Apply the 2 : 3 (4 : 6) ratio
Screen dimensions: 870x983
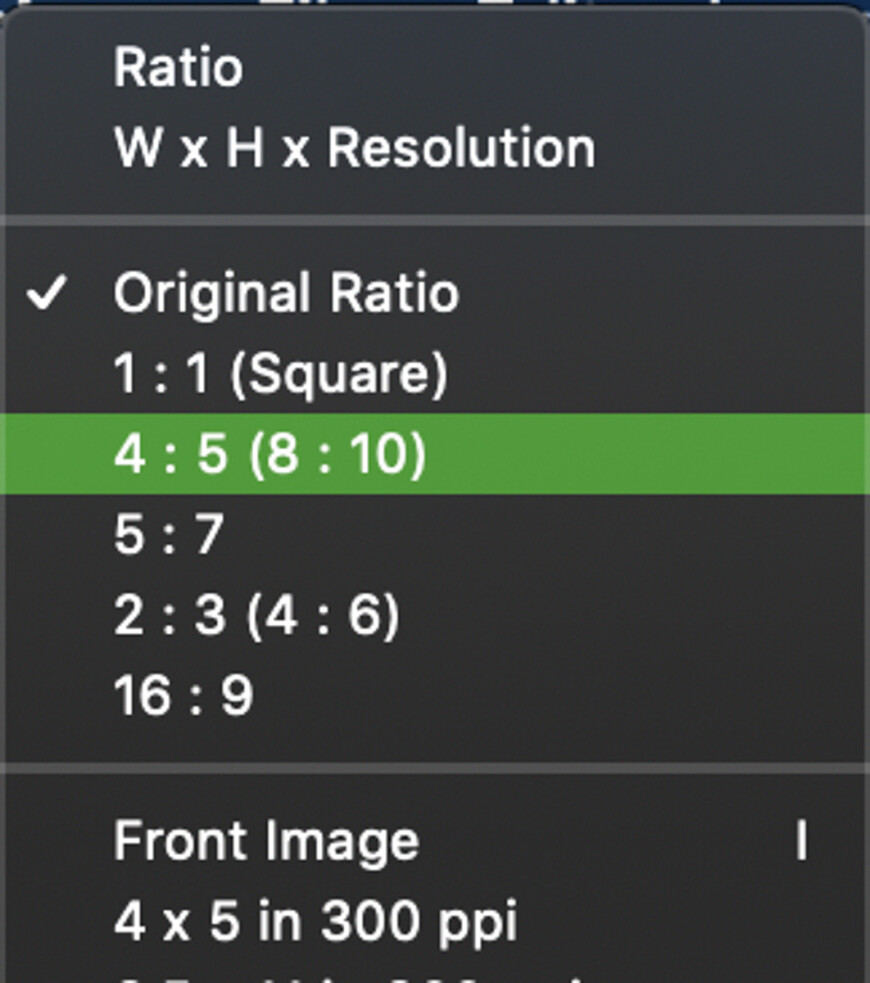257,615
